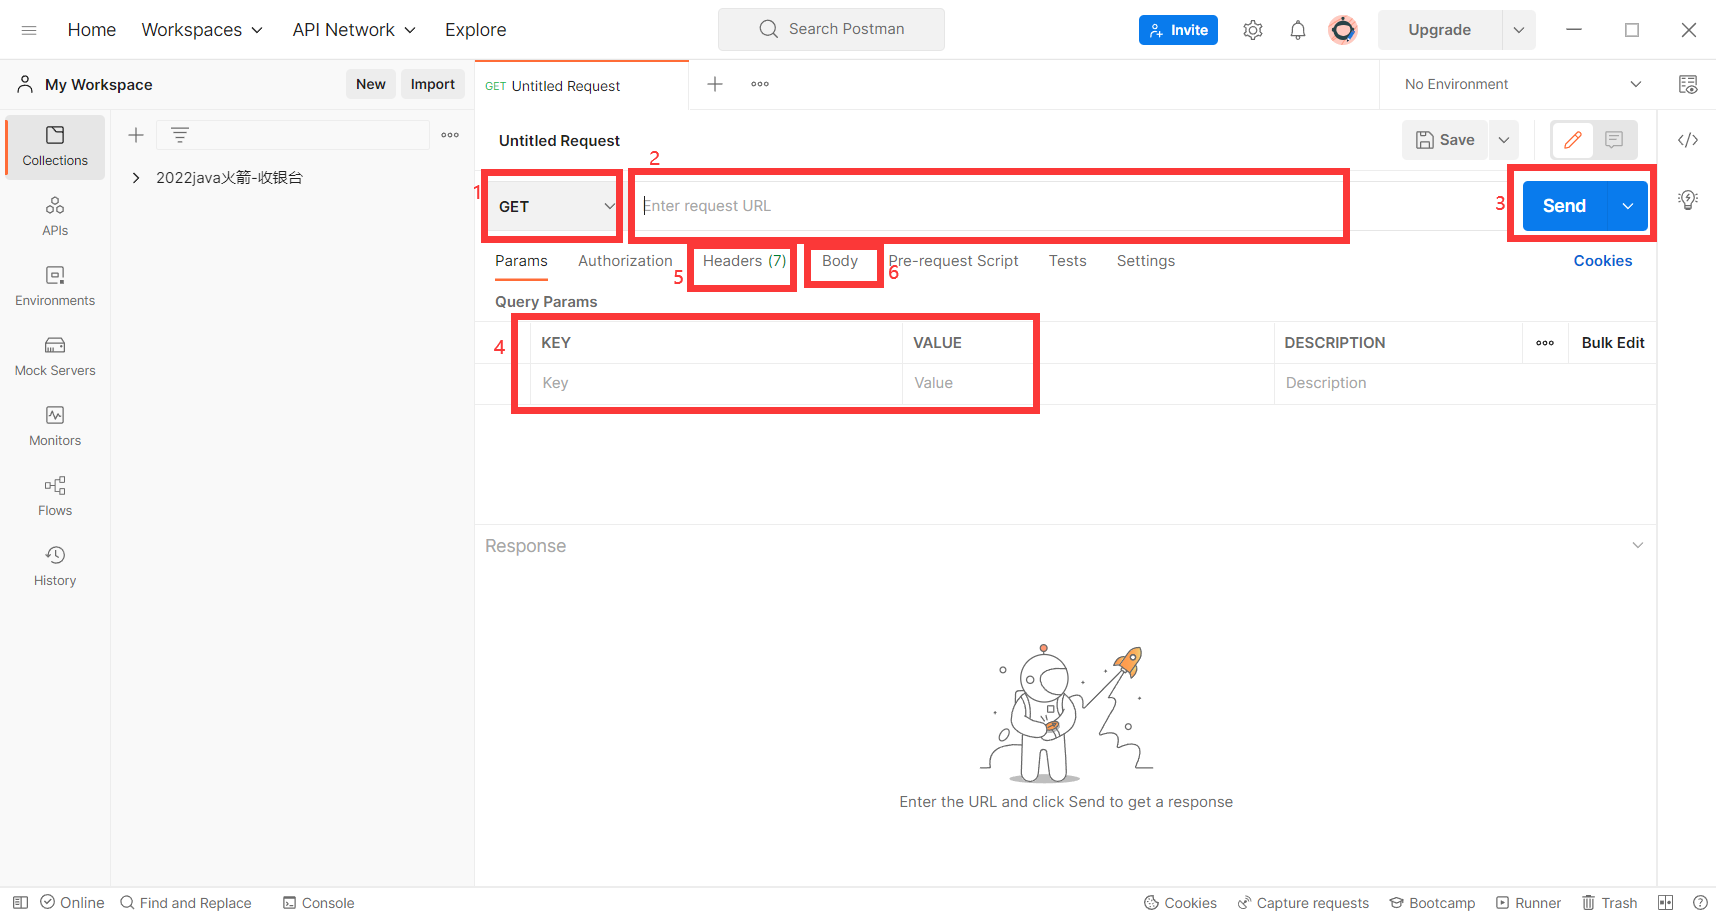
Task: Open GET method dropdown
Action: pos(553,206)
